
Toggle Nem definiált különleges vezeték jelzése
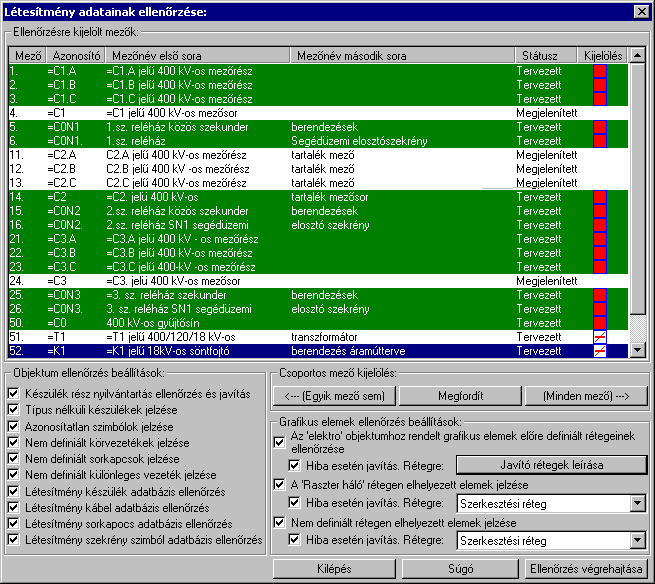pyautogui.click(x=14, y=475)
